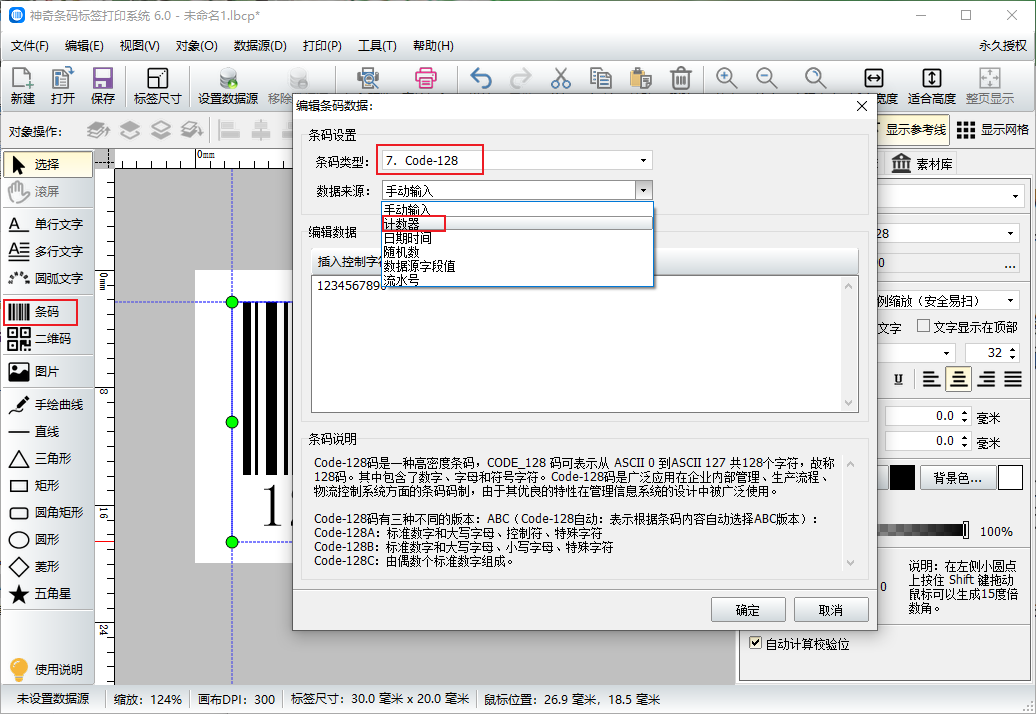1036x714 pixels.
Task: Click the zoom in magnifier icon
Action: tap(727, 79)
